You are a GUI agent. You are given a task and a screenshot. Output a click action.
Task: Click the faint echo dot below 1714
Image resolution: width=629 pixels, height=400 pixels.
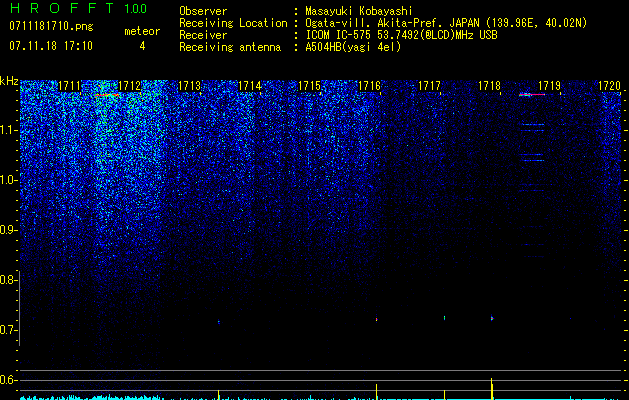219,321
